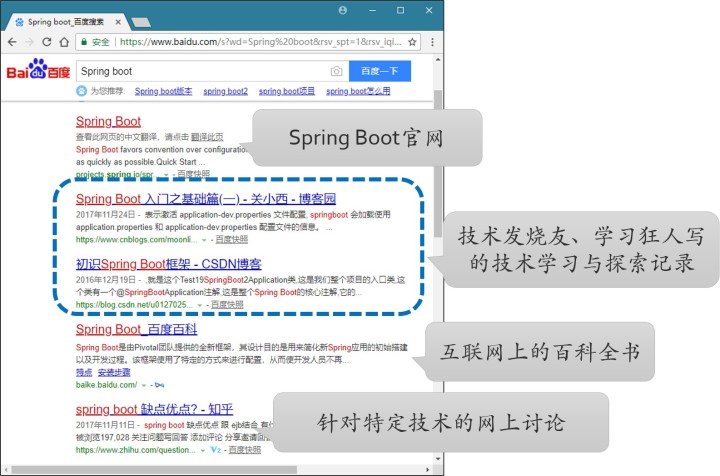The height and width of the screenshot is (476, 720).
Task: Open the Chrome user profile icon
Action: [343, 10]
